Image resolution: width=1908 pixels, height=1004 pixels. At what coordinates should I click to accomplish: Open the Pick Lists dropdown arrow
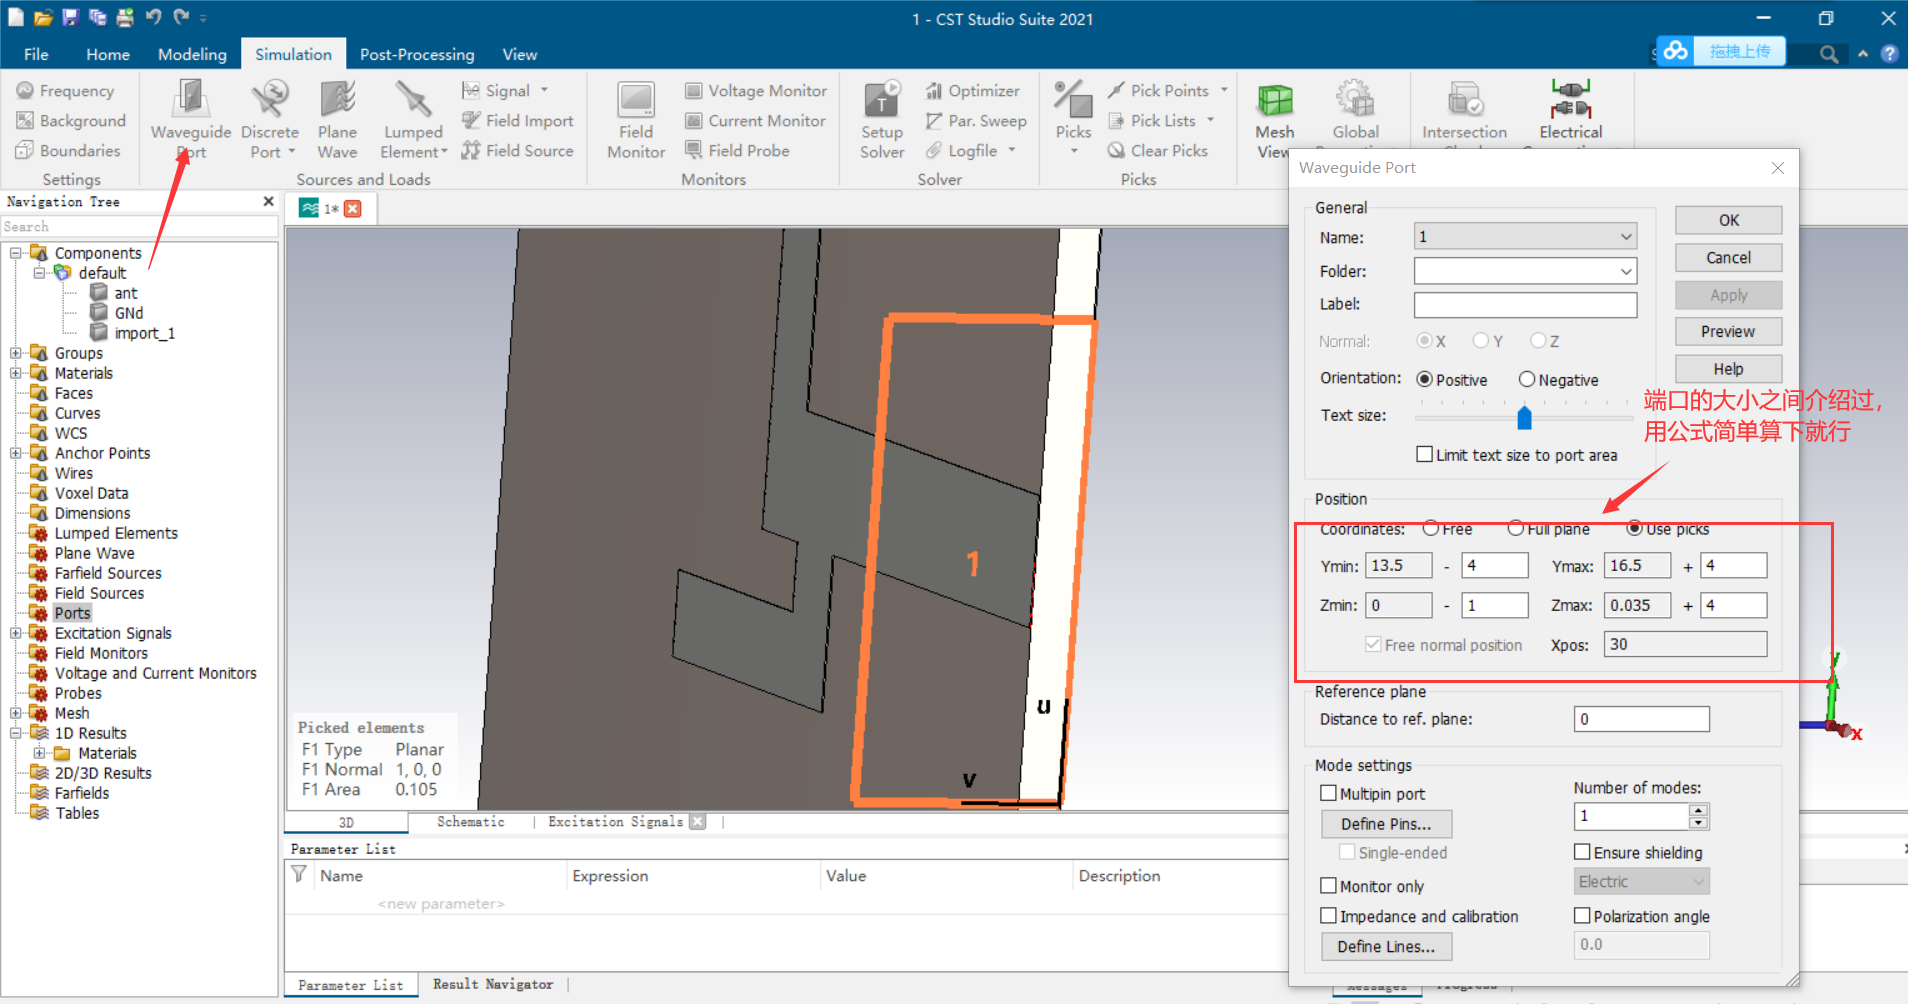tap(1210, 120)
